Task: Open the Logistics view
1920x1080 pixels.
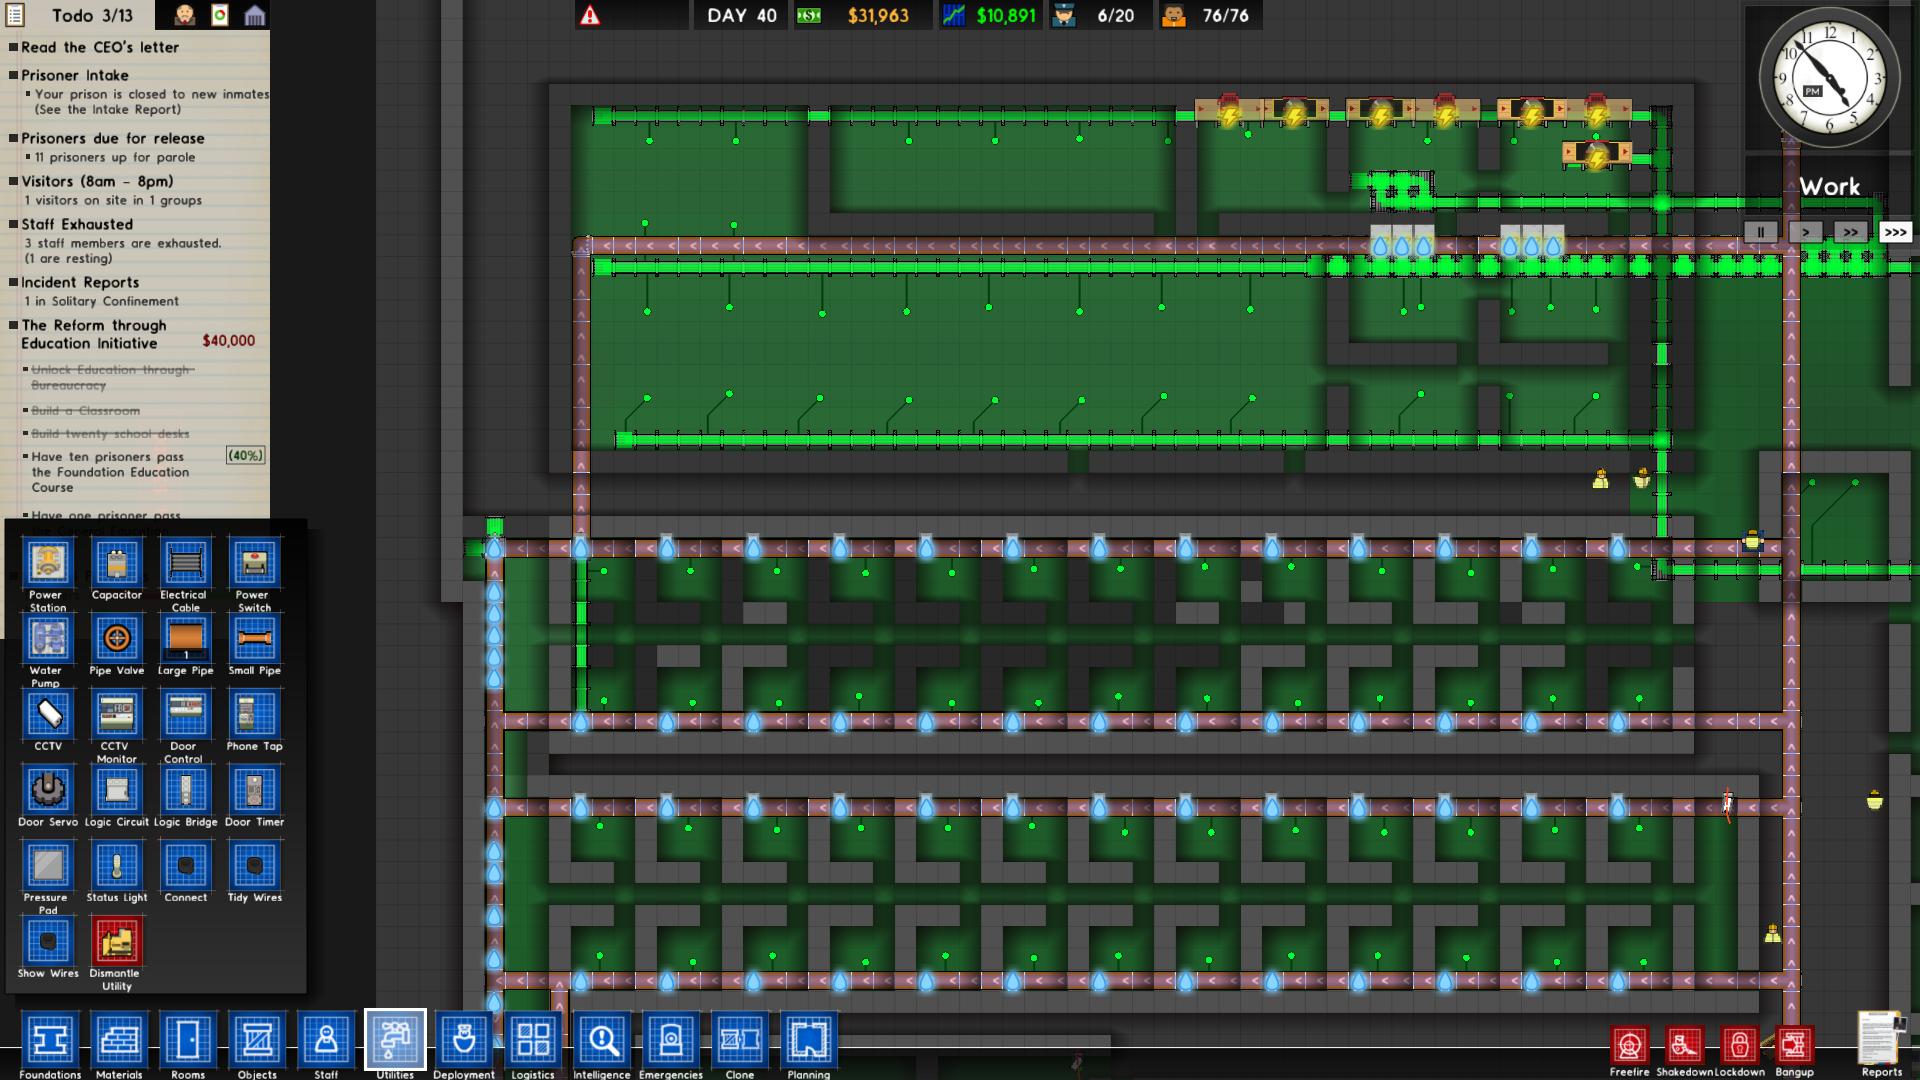Action: (x=533, y=1041)
